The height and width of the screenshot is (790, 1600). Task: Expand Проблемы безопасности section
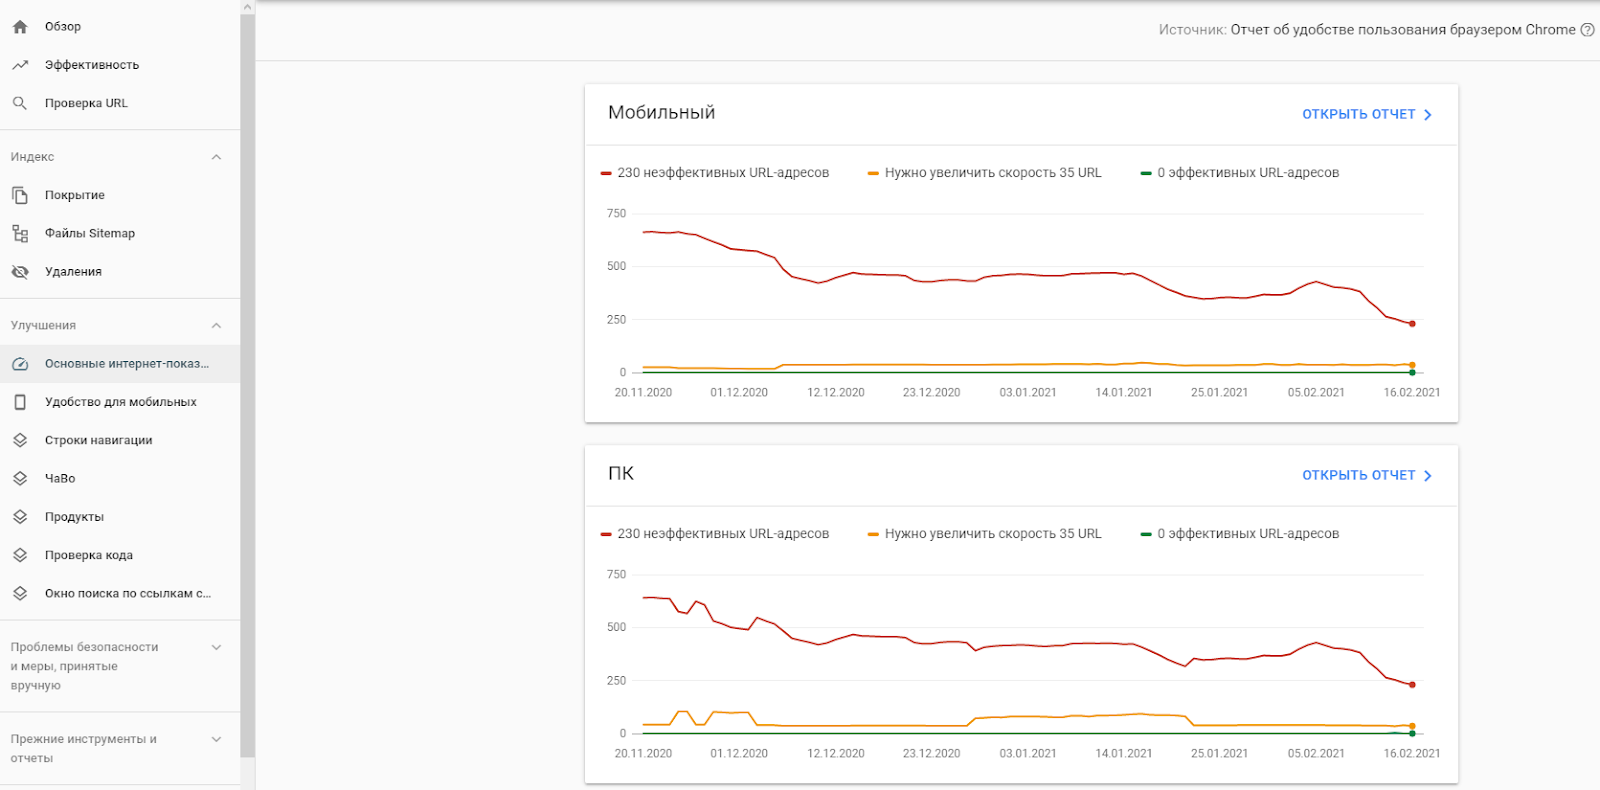coord(216,648)
